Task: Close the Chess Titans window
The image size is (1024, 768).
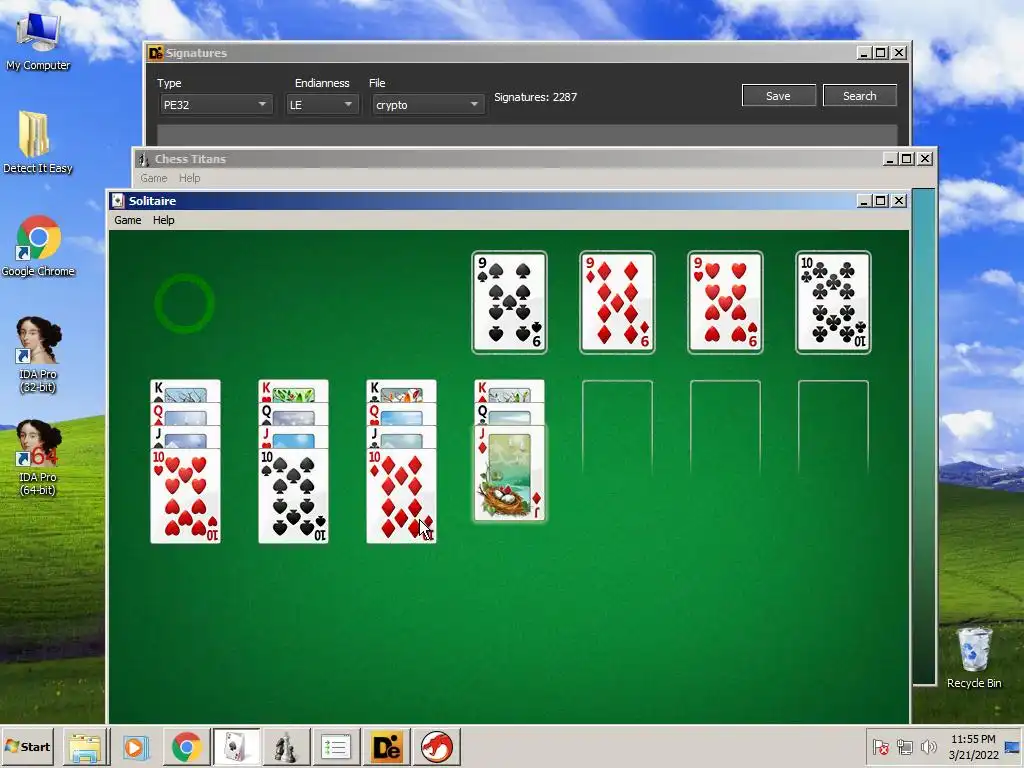Action: (x=925, y=159)
